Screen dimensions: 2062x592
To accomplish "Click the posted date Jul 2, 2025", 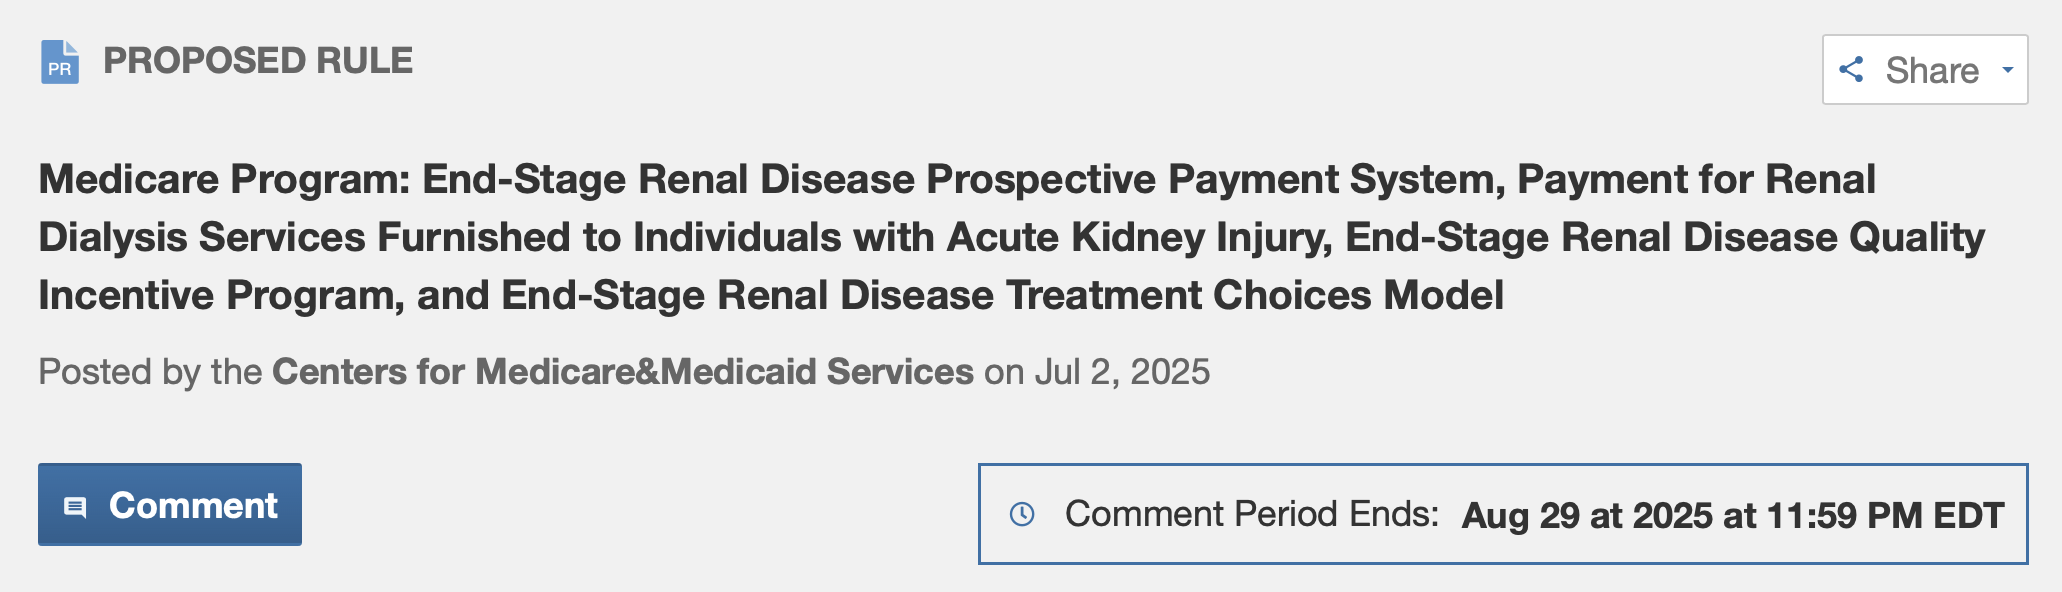I will pyautogui.click(x=1122, y=372).
